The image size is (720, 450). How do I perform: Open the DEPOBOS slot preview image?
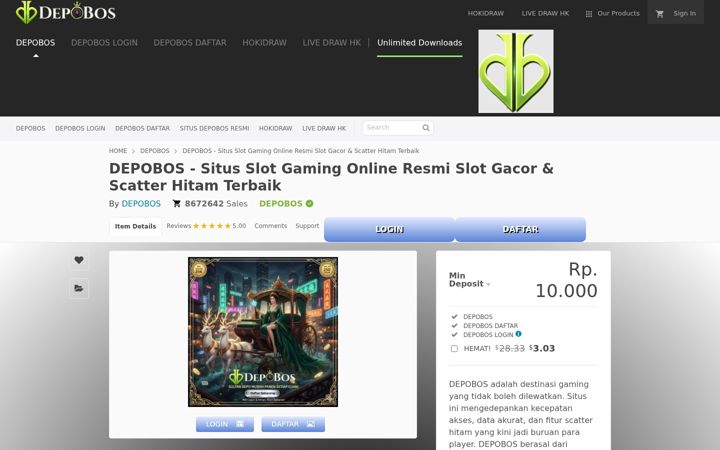[263, 332]
